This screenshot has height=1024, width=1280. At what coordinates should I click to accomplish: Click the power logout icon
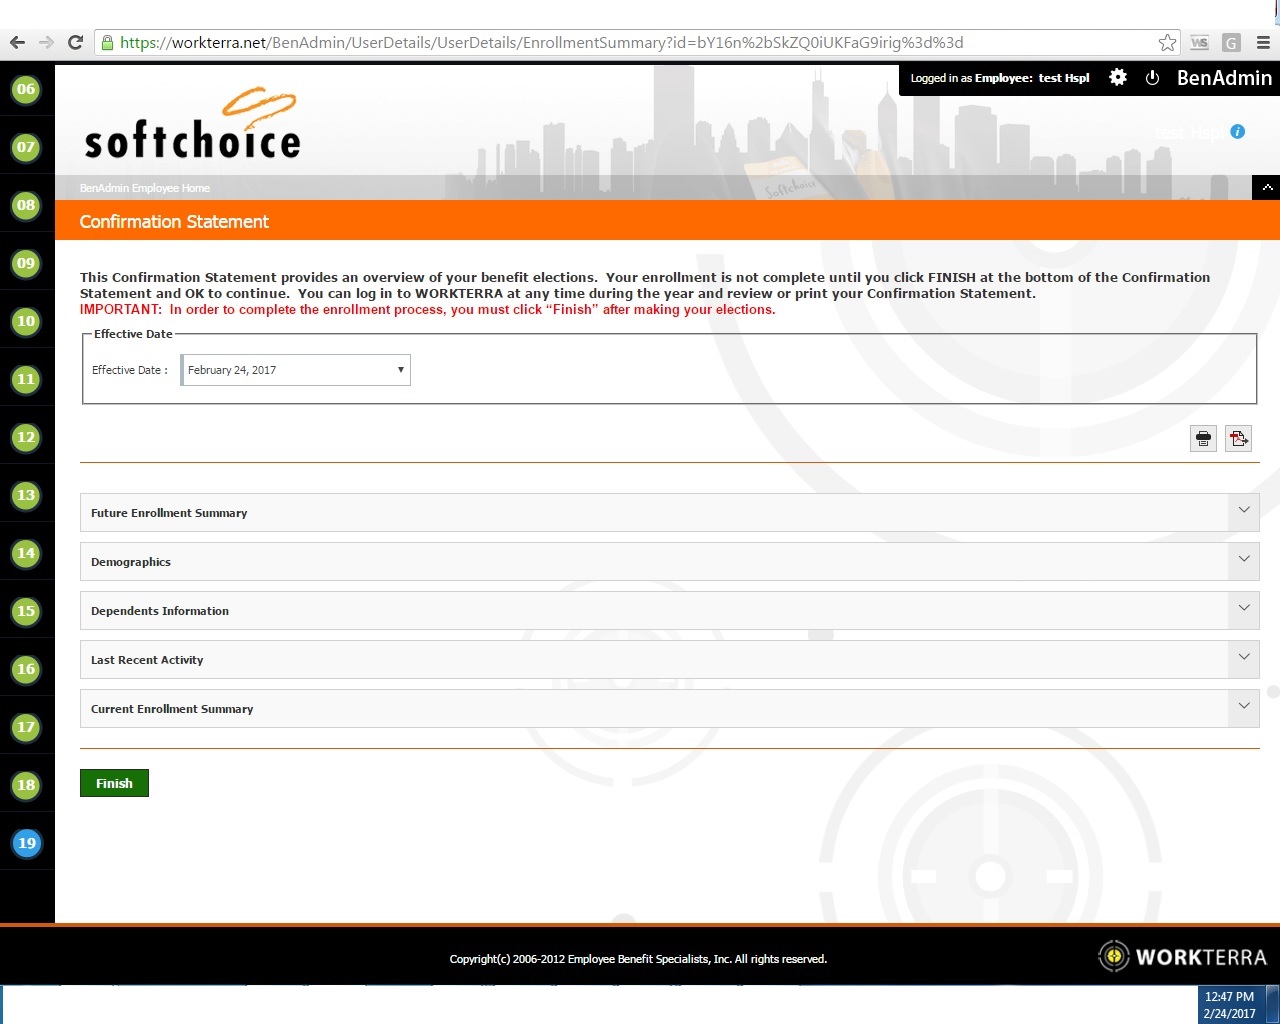click(1152, 78)
